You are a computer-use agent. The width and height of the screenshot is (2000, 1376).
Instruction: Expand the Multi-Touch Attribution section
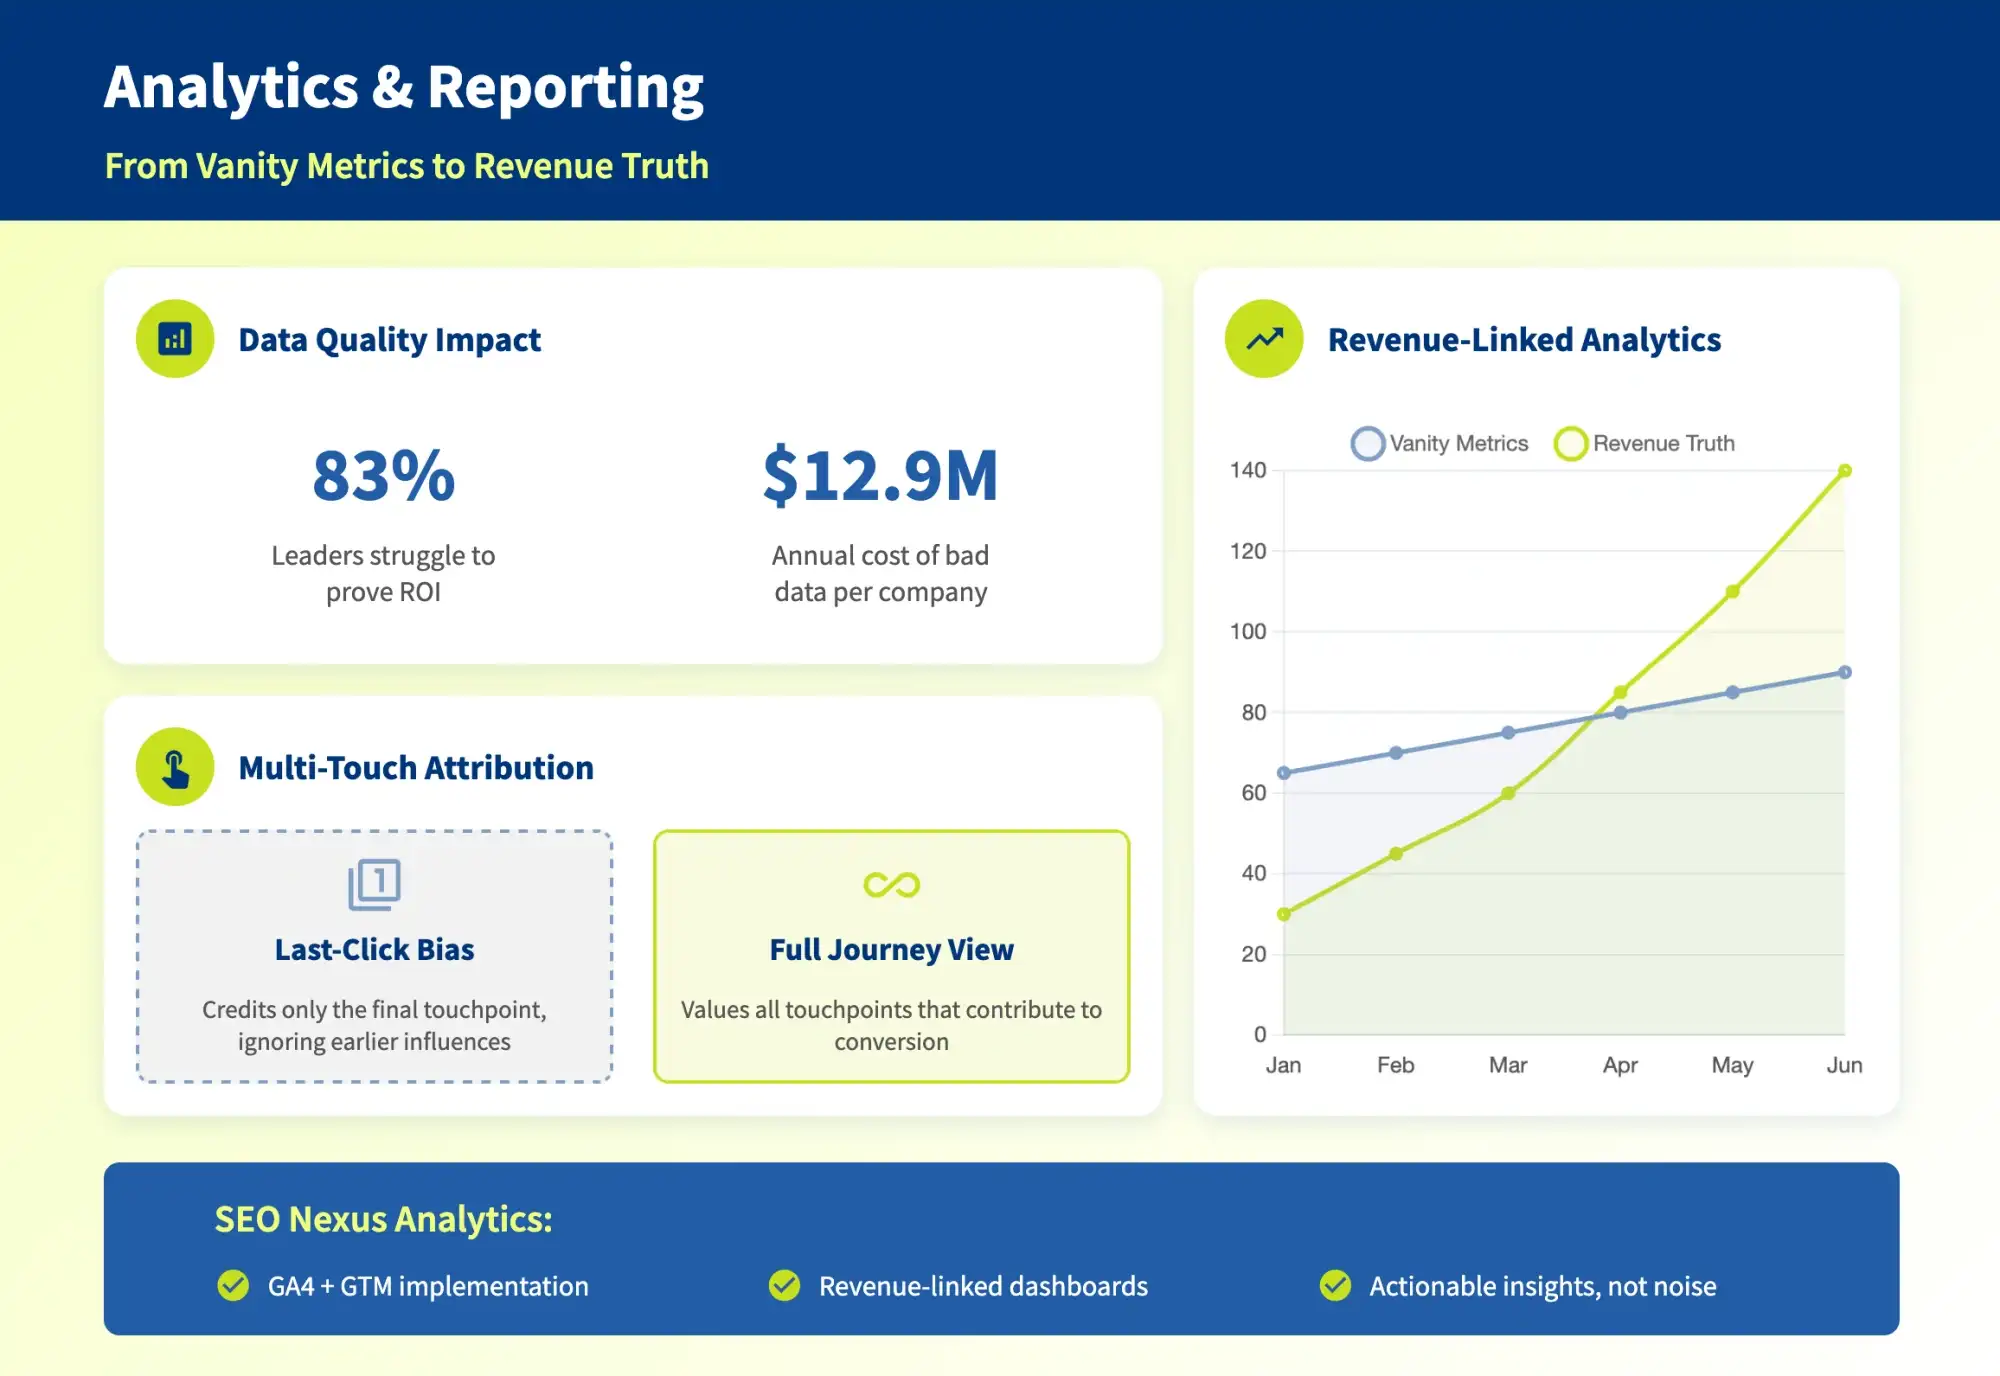[416, 767]
